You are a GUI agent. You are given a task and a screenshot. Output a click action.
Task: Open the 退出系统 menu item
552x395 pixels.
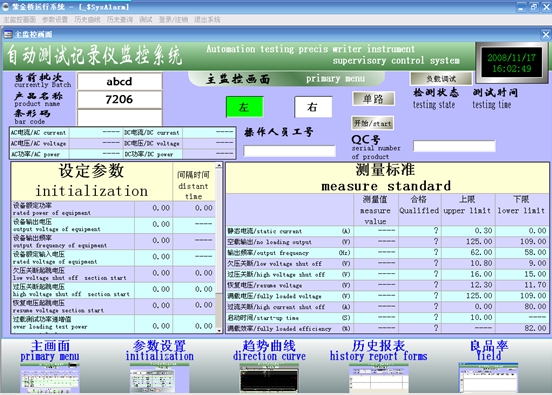point(207,20)
